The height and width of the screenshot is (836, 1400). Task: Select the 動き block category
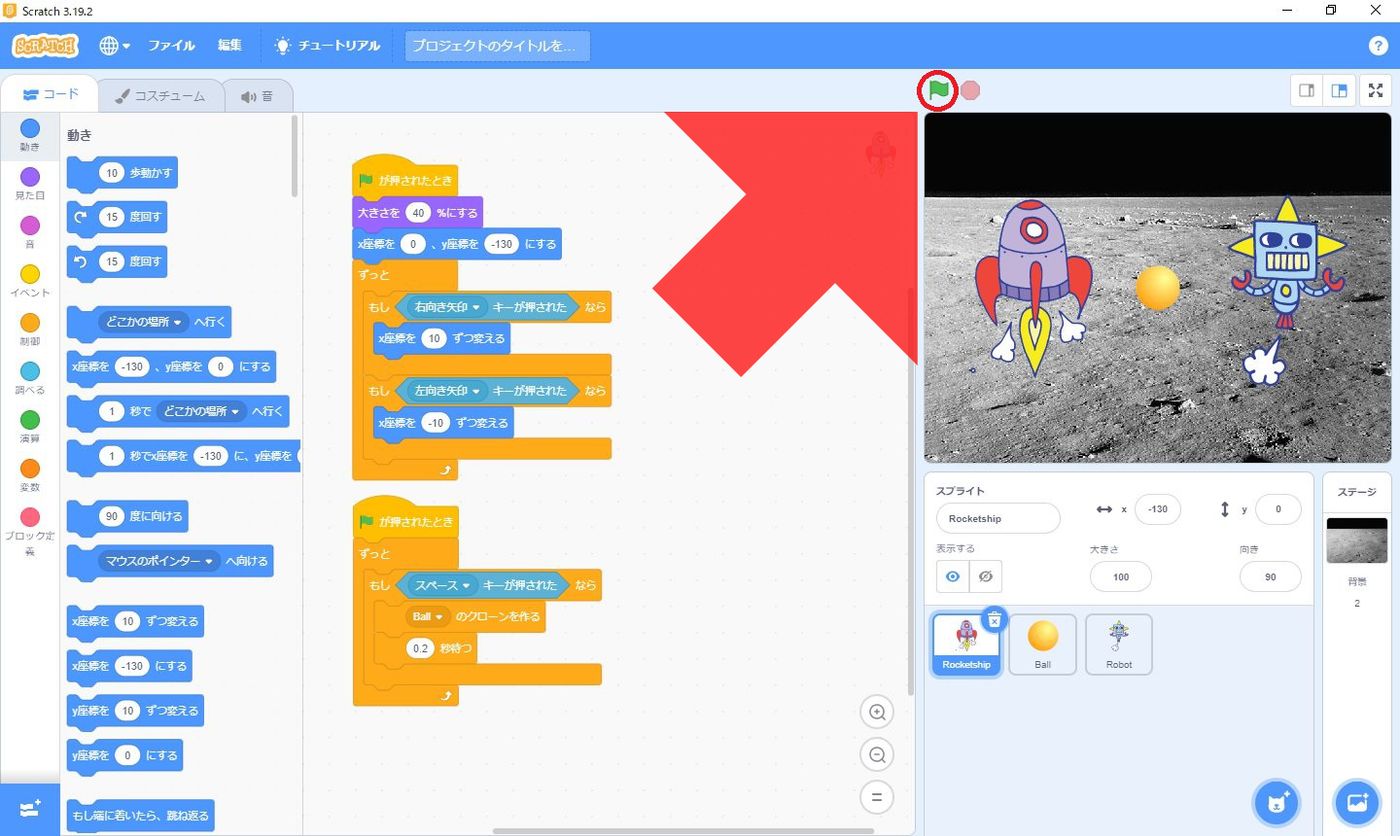(30, 135)
